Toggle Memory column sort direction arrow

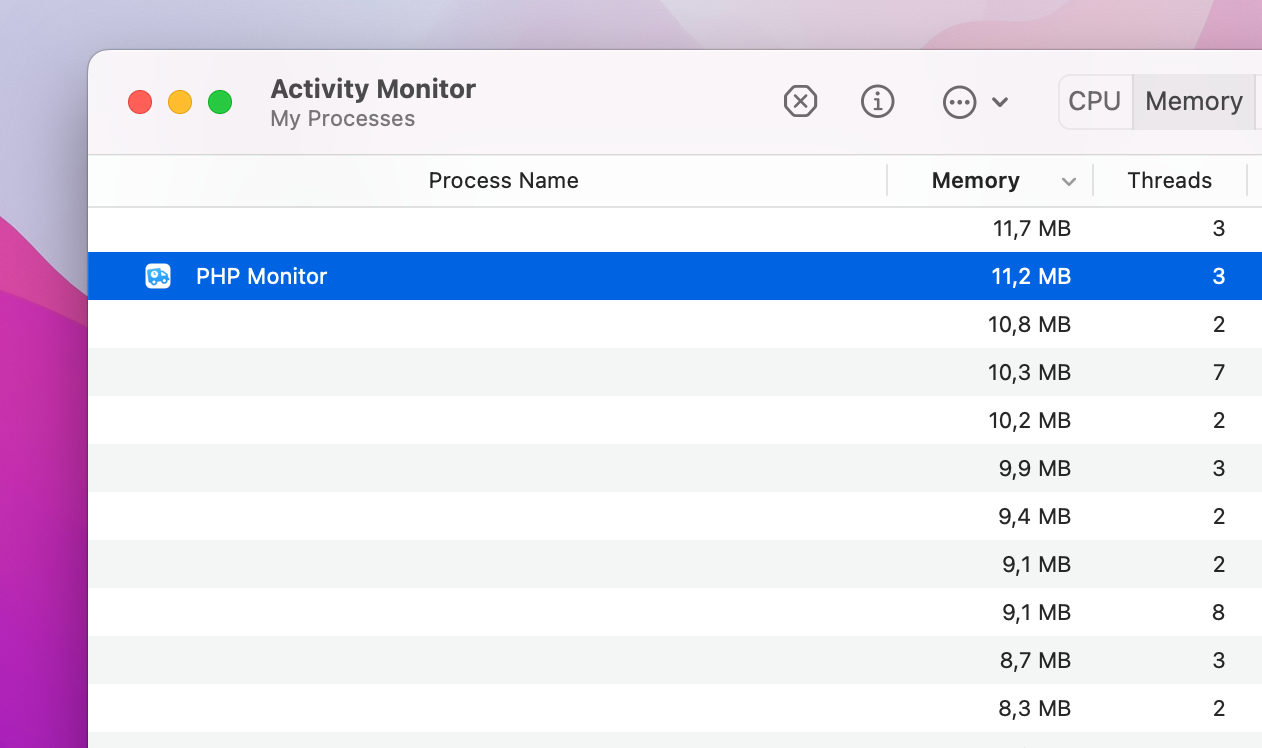[x=1069, y=182]
